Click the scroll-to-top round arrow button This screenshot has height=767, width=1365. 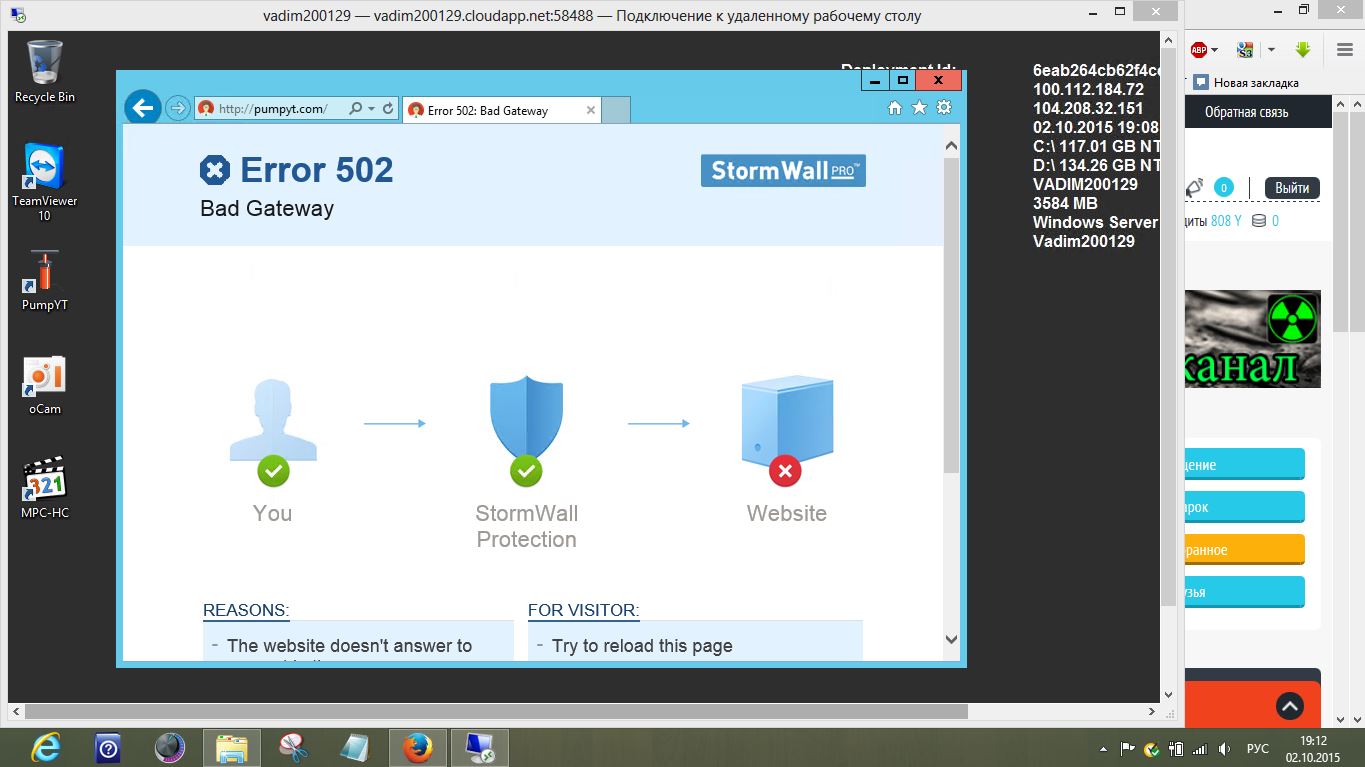pyautogui.click(x=1290, y=707)
